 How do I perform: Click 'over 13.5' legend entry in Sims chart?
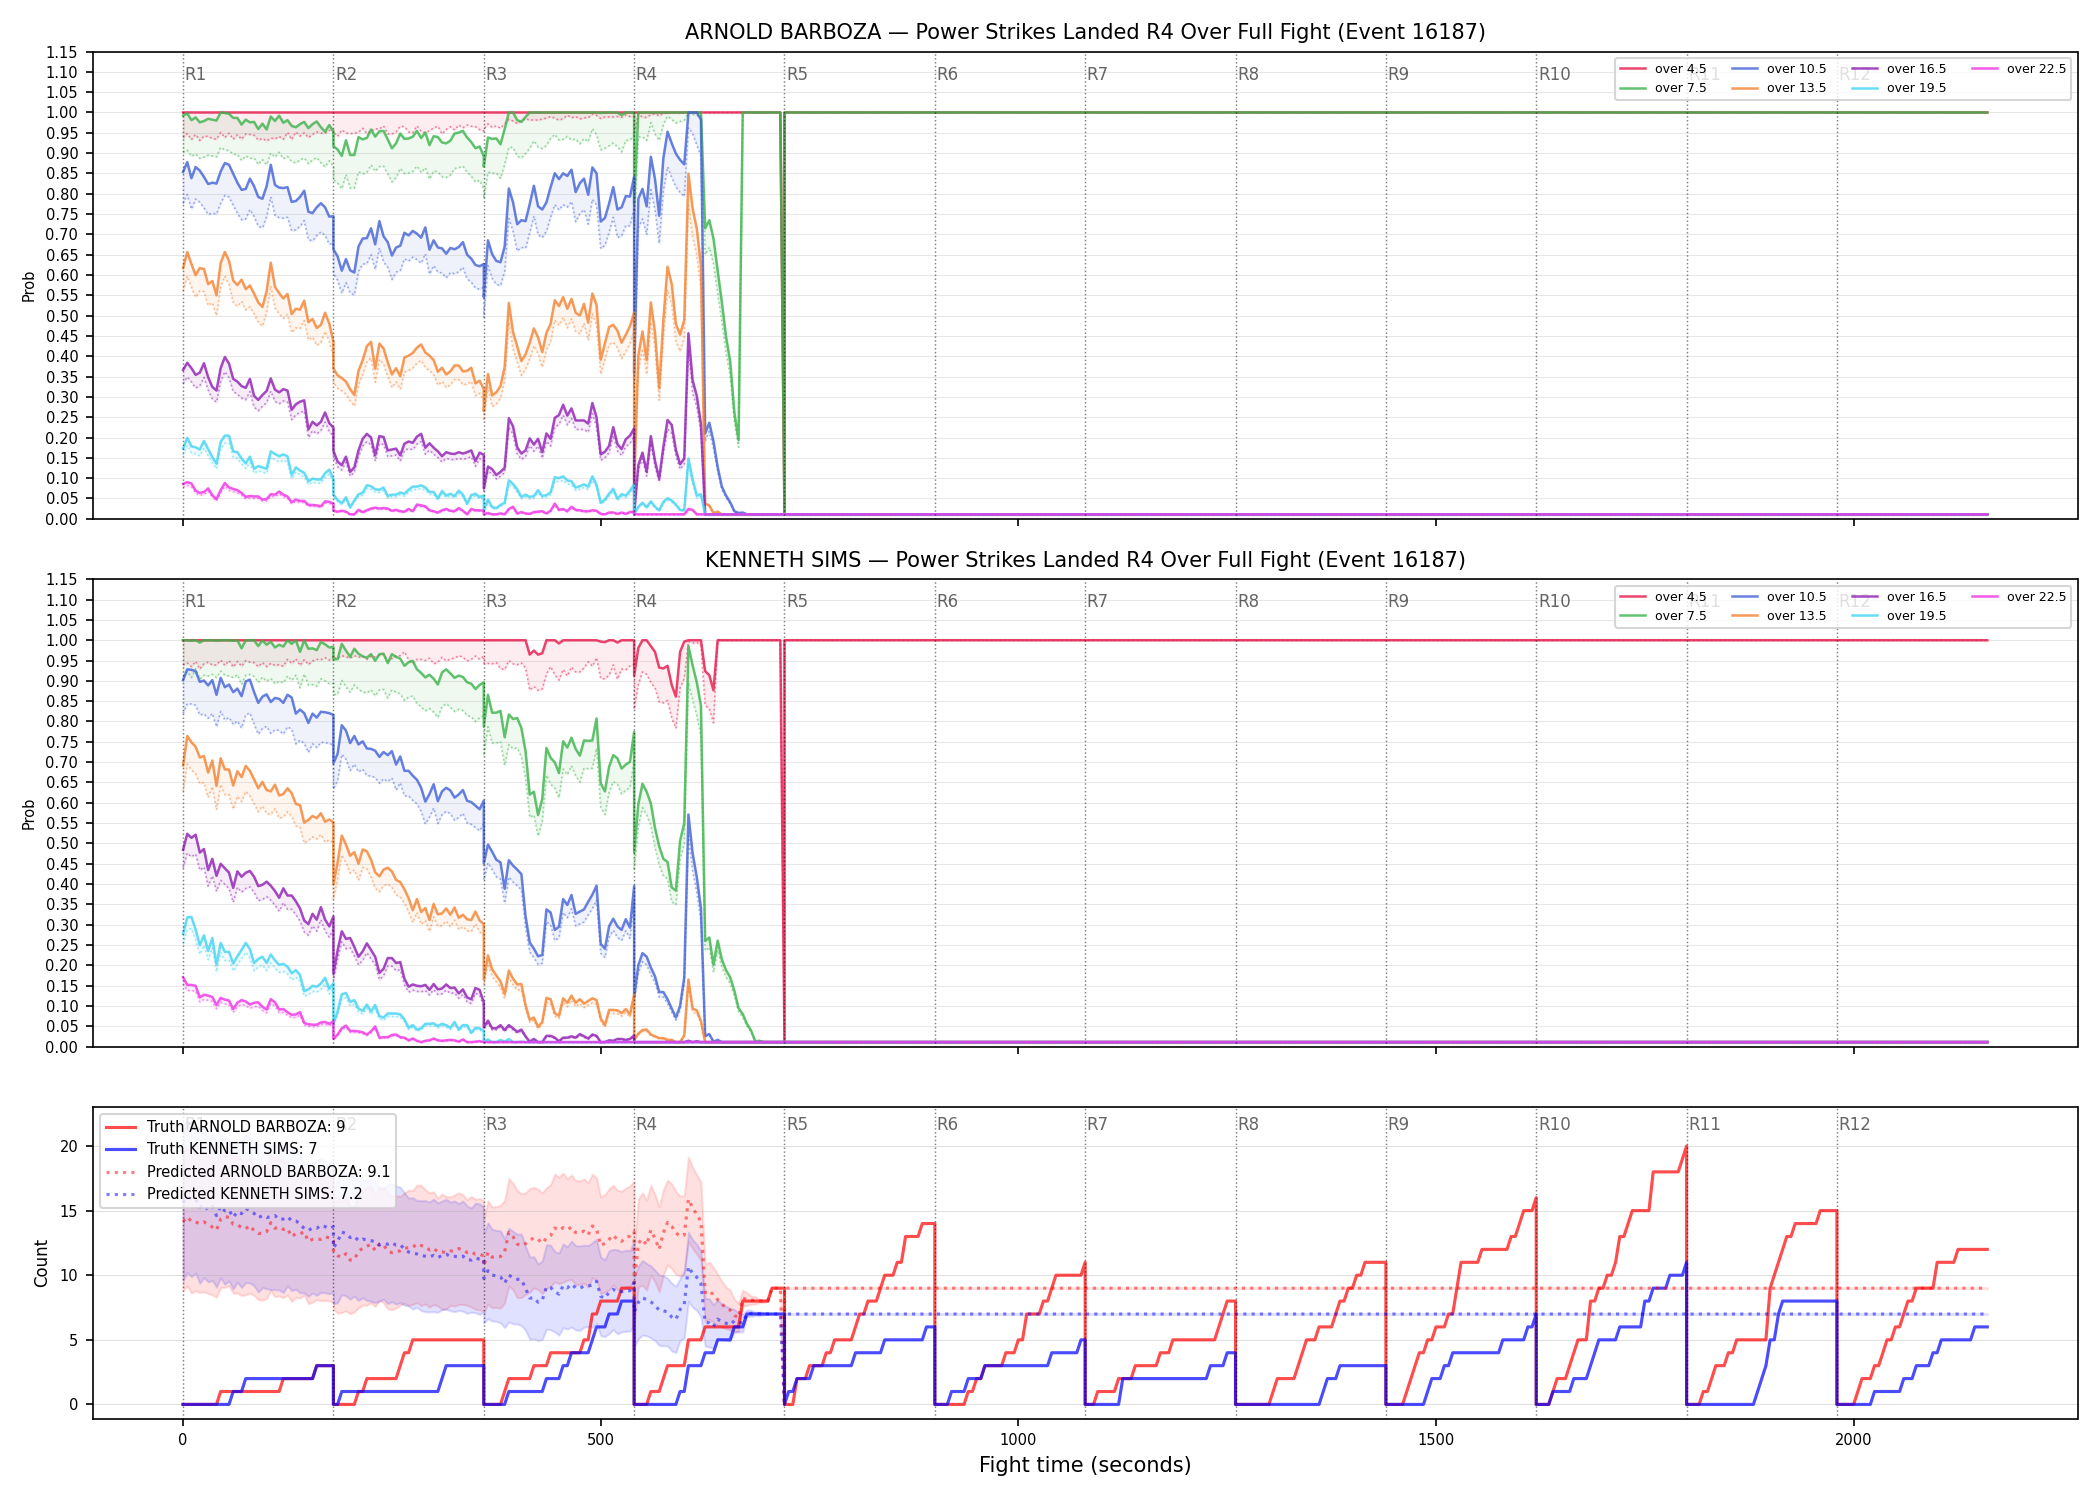[x=1778, y=616]
